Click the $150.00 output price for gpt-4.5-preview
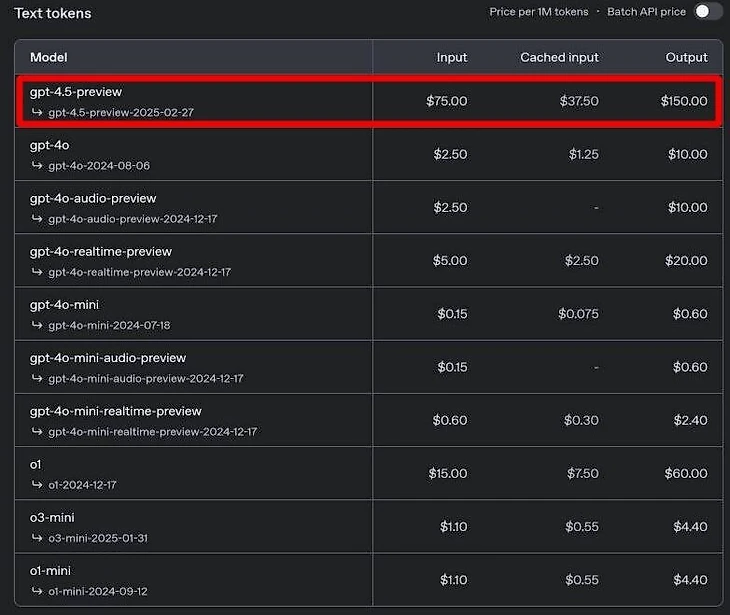This screenshot has width=730, height=615. 684,101
